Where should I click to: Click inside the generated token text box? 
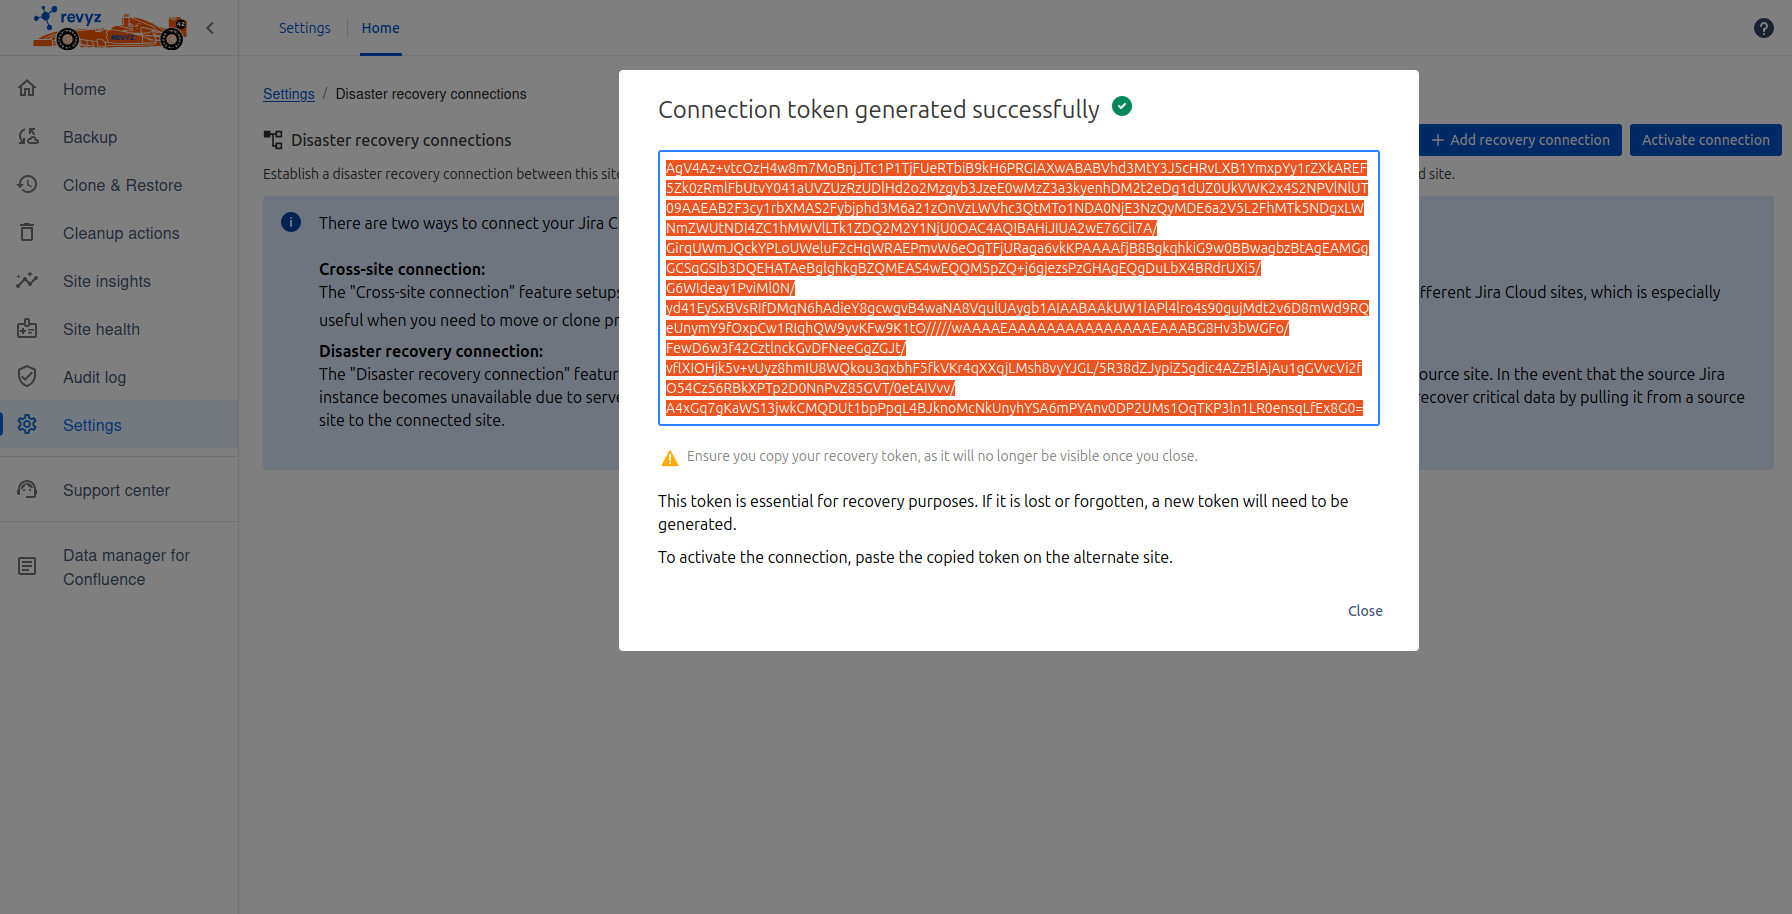1018,288
